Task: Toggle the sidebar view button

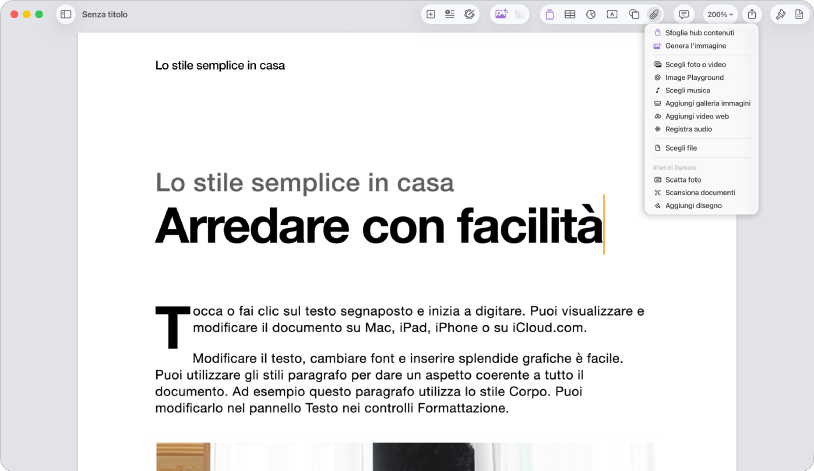Action: tap(66, 15)
